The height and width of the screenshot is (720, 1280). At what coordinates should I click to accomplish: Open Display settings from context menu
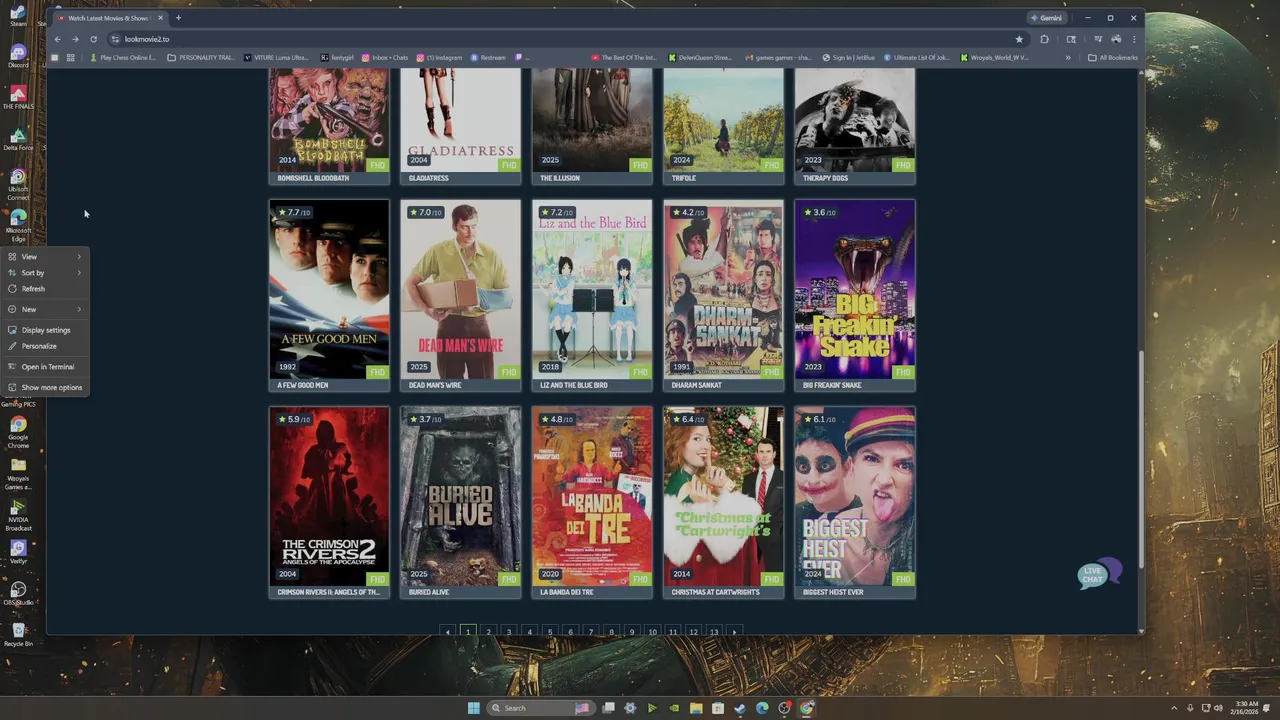pos(45,330)
